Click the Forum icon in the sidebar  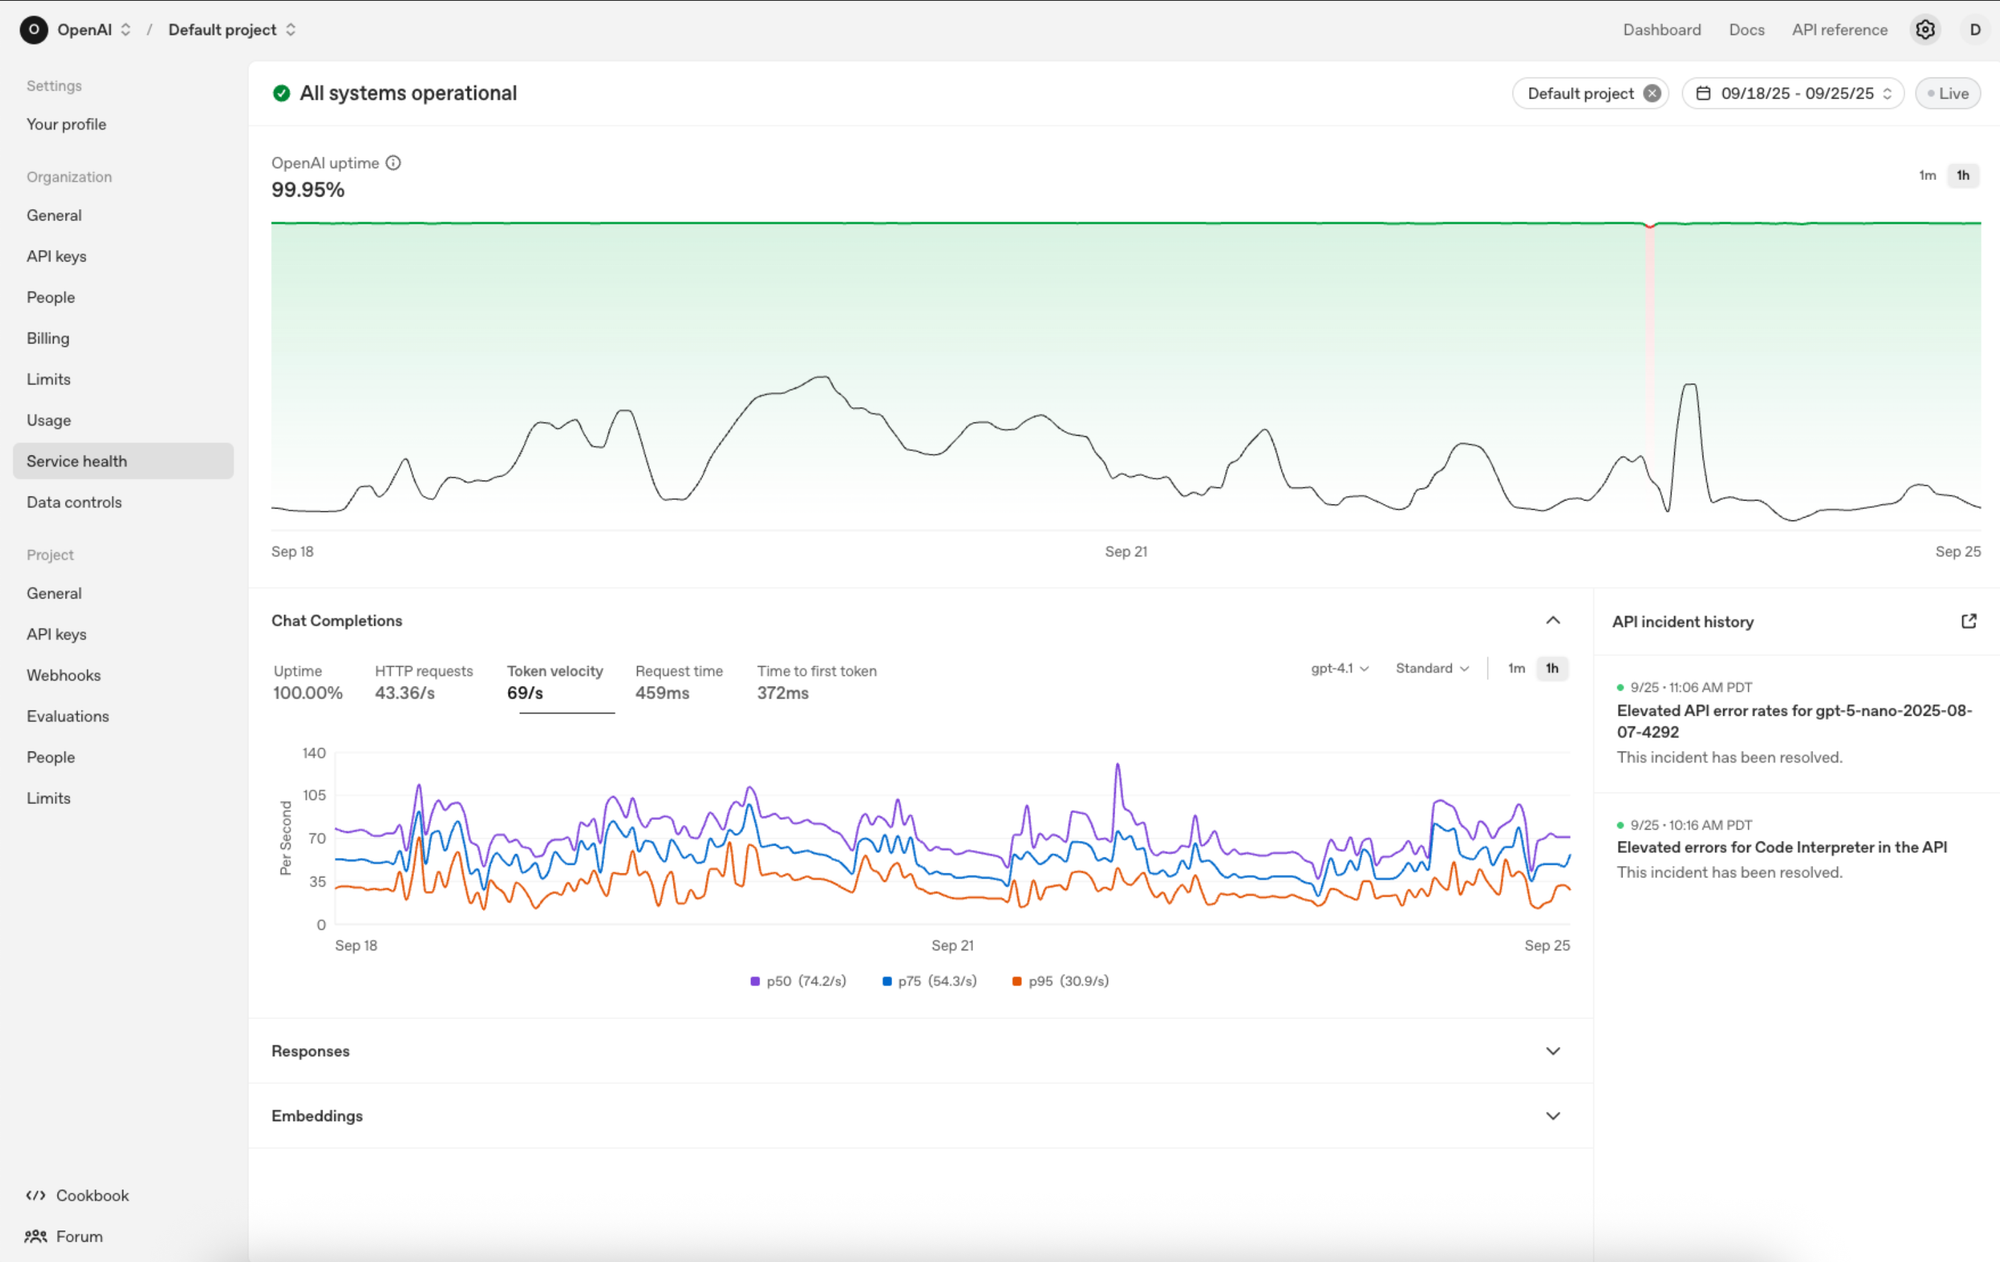pos(36,1236)
